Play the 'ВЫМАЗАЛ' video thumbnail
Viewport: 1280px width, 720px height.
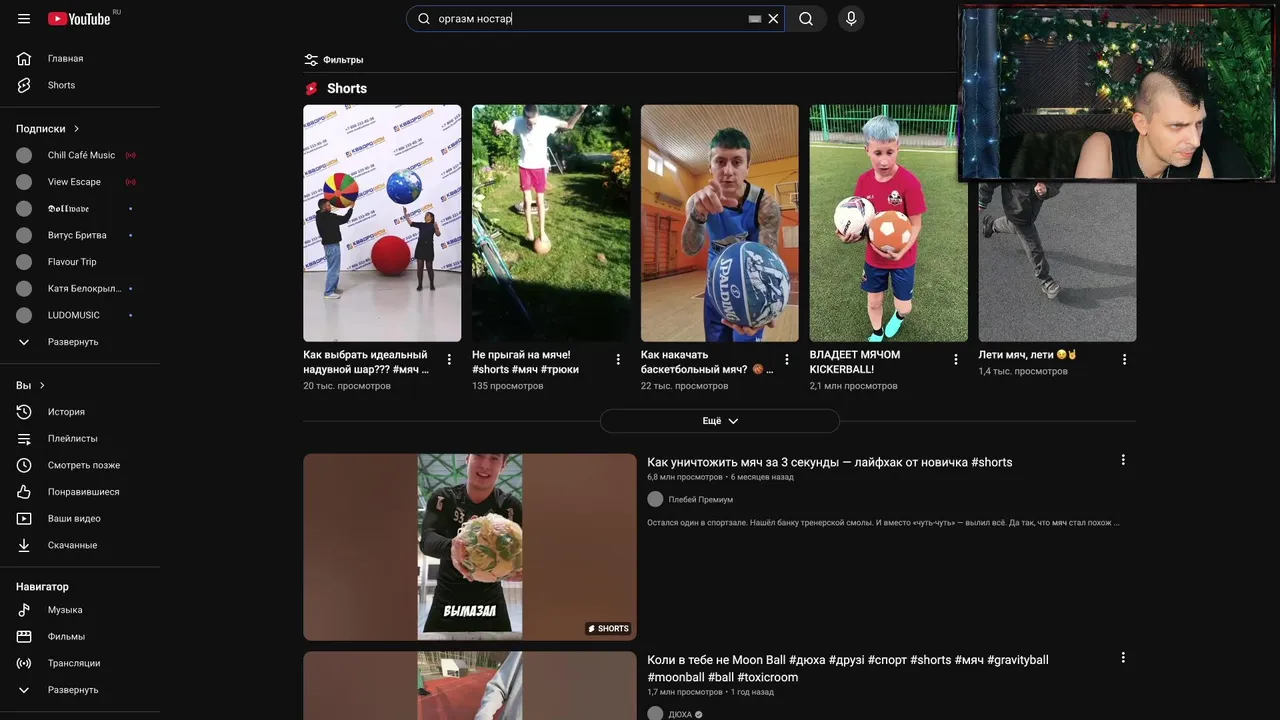(470, 547)
